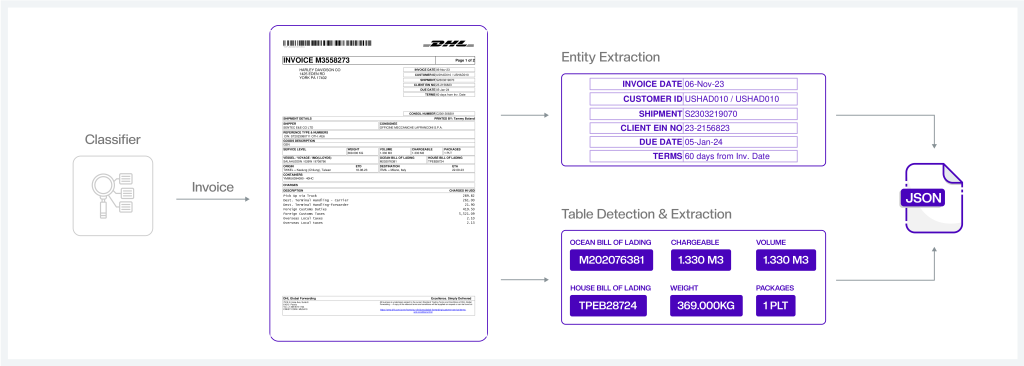This screenshot has width=1024, height=366.
Task: Select the 'Invoice' label beside the classifier
Action: coord(213,188)
